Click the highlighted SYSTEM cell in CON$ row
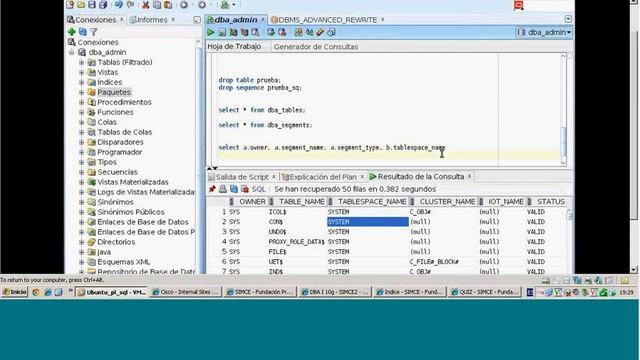640x360 pixels. [368, 222]
